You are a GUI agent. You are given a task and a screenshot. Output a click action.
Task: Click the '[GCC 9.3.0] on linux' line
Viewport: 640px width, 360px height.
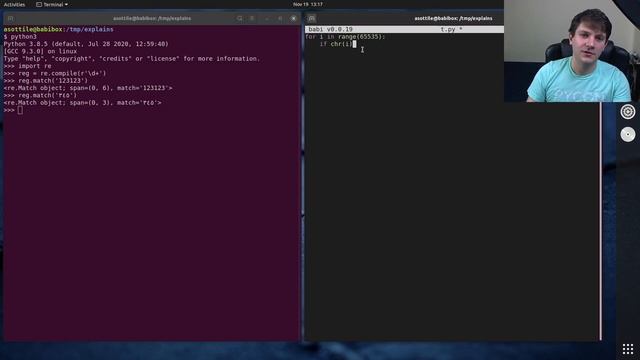coord(40,51)
